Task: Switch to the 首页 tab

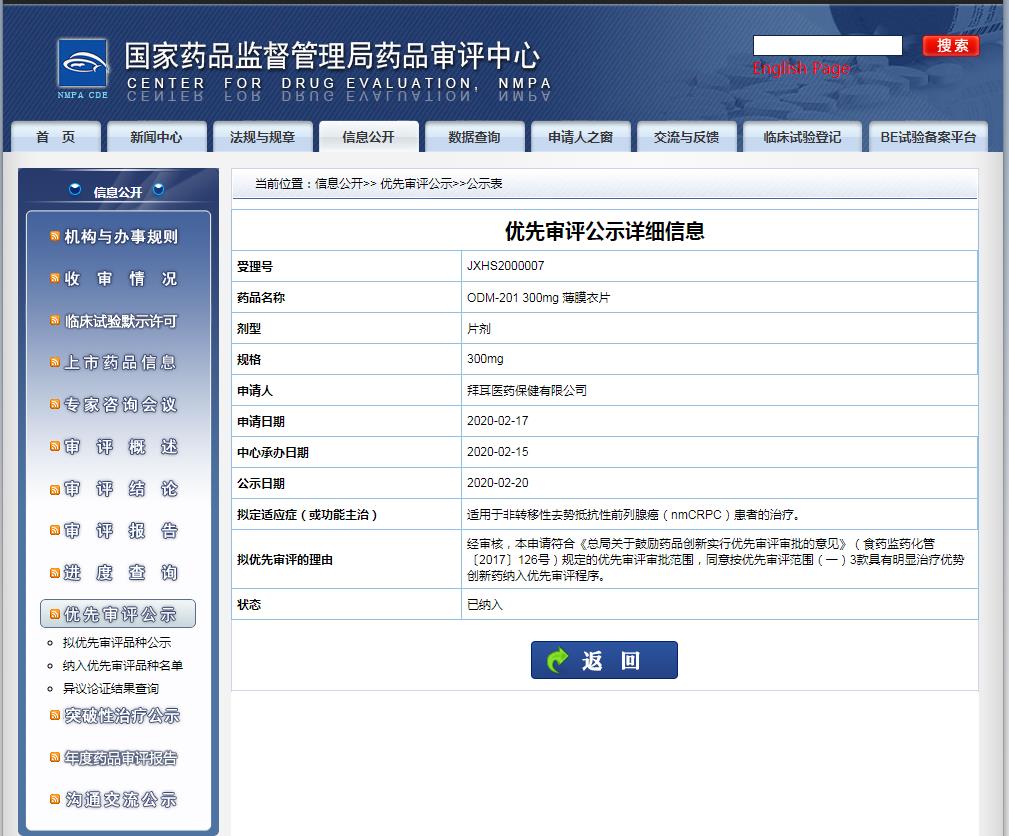Action: pyautogui.click(x=55, y=137)
